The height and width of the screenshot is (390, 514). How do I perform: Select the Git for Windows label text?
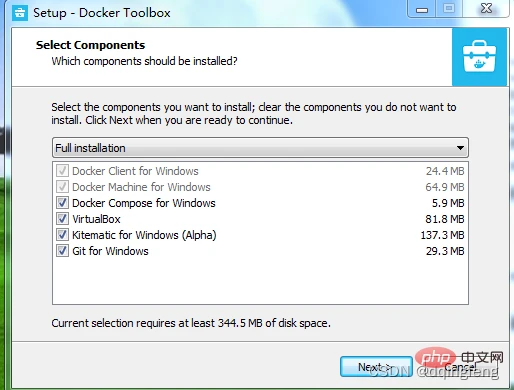click(x=110, y=251)
